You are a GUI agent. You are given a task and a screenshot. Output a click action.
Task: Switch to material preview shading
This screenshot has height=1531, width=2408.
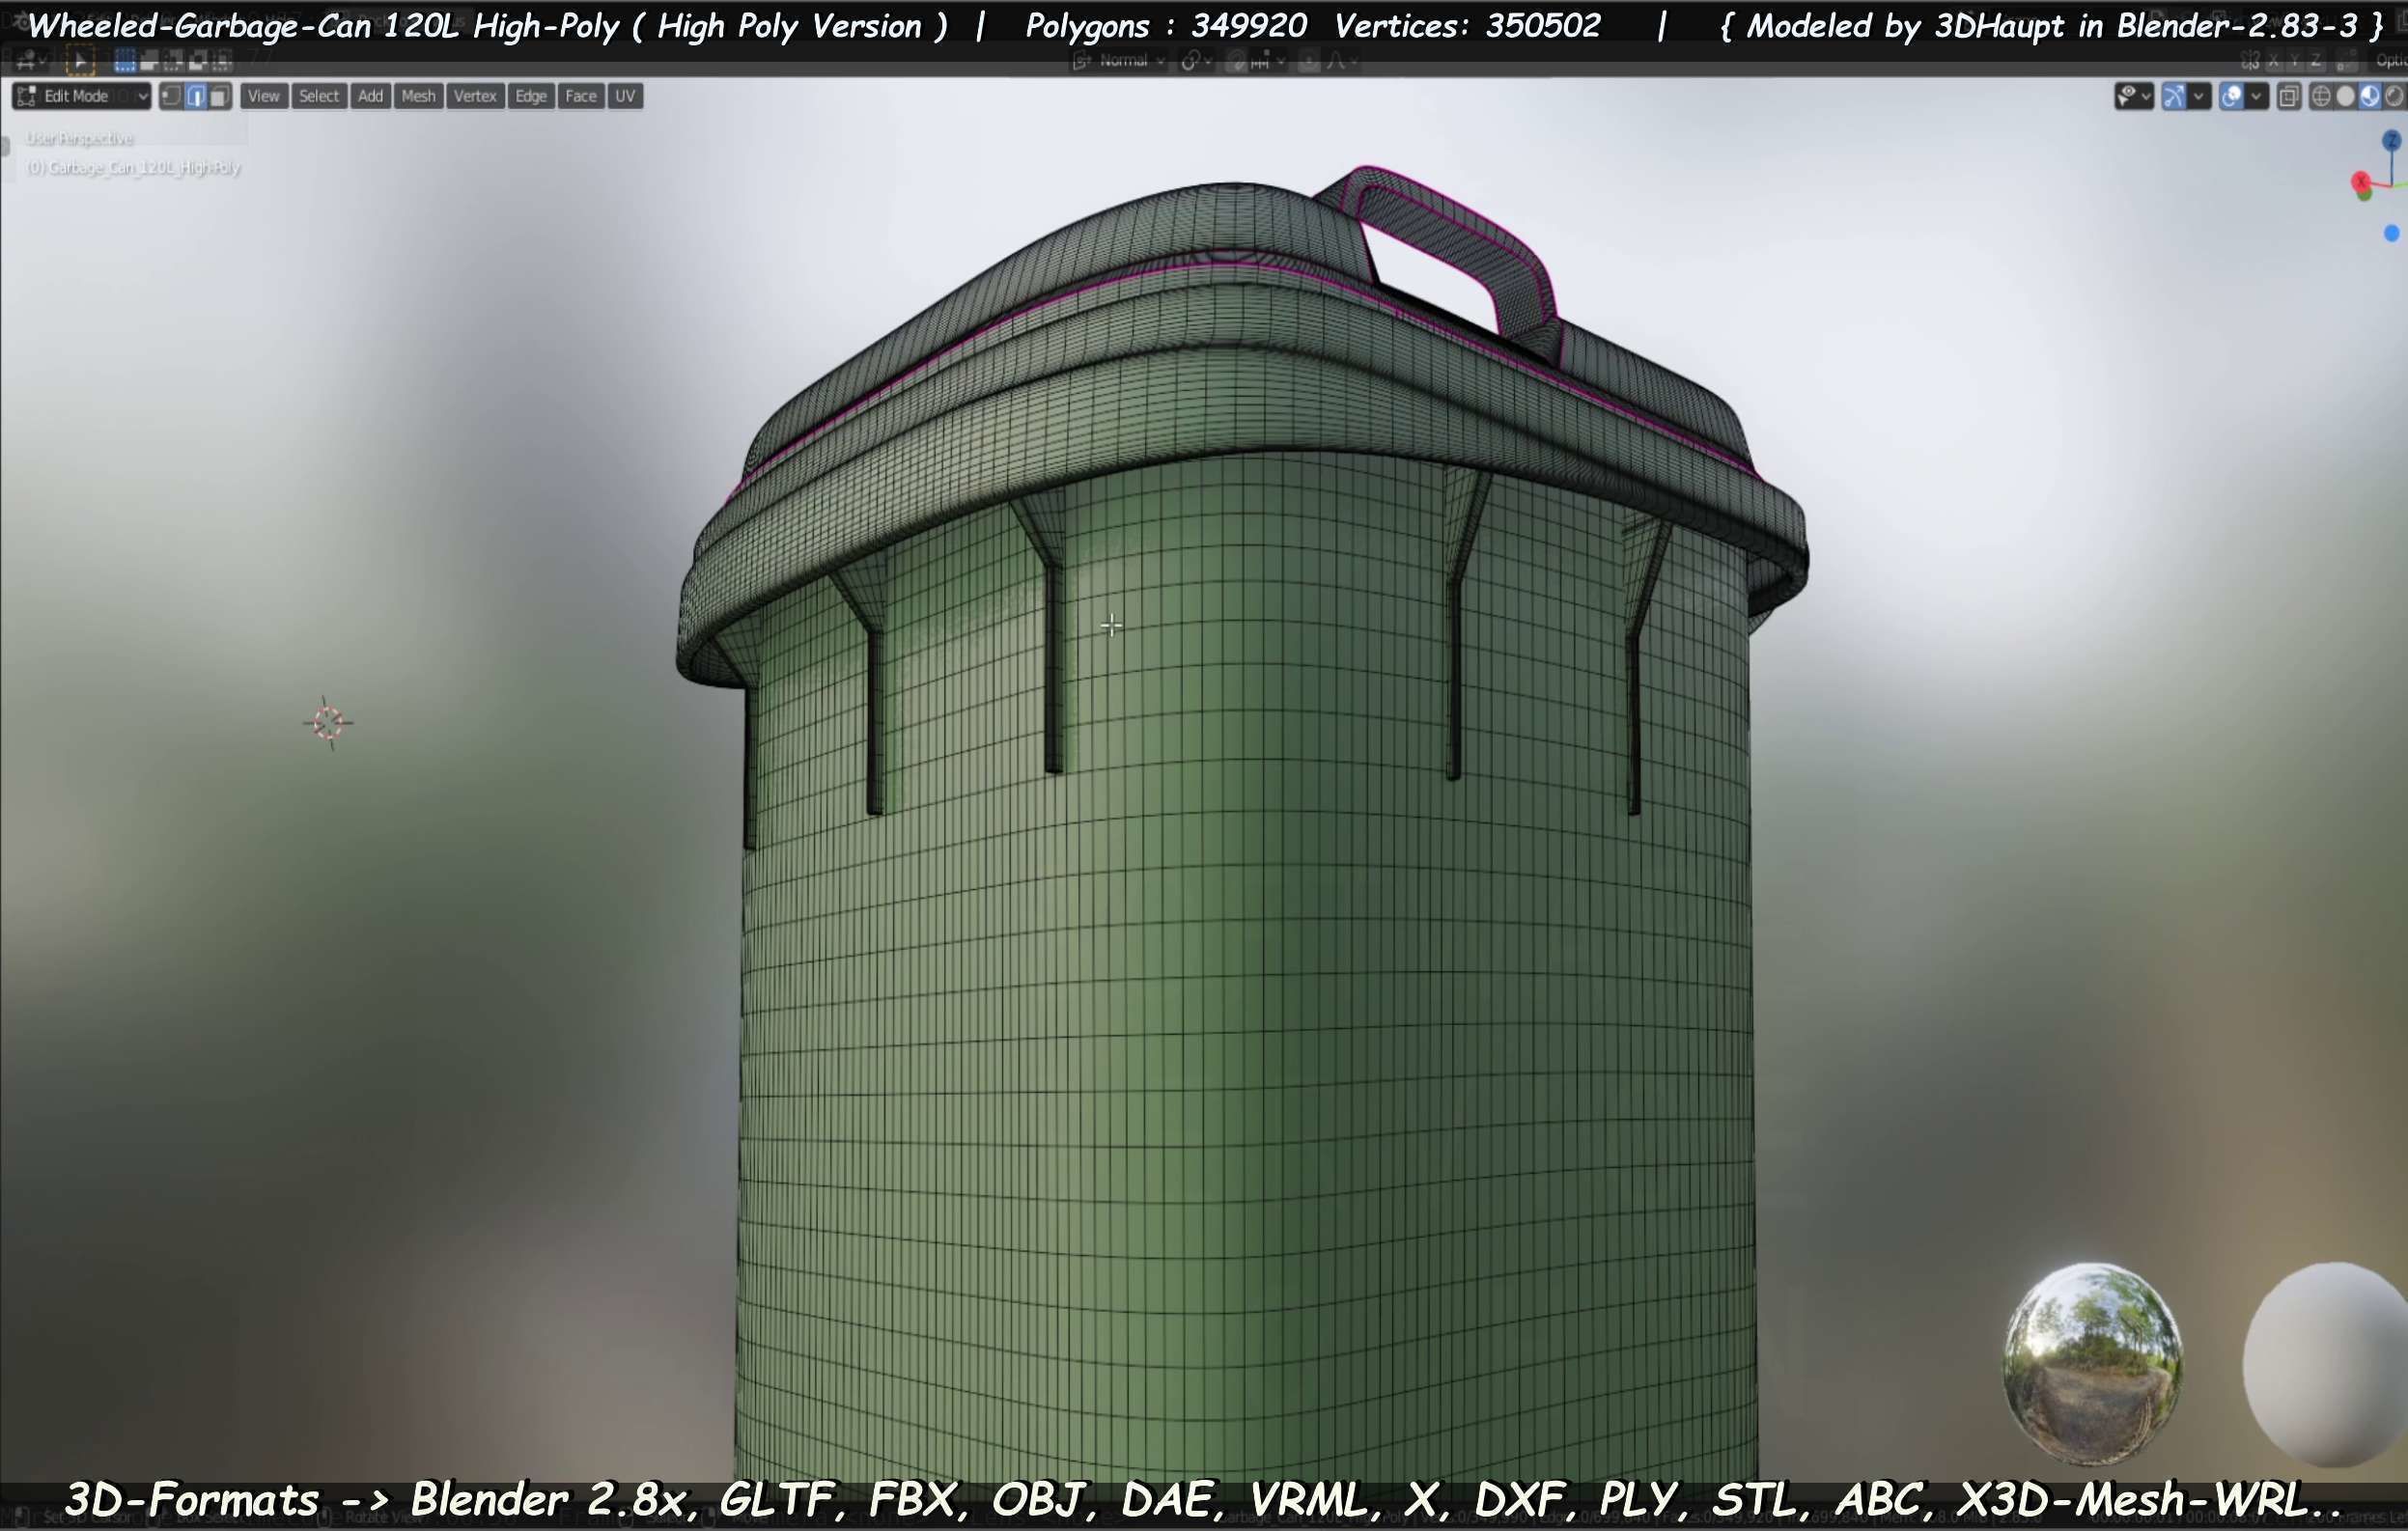(x=2369, y=96)
